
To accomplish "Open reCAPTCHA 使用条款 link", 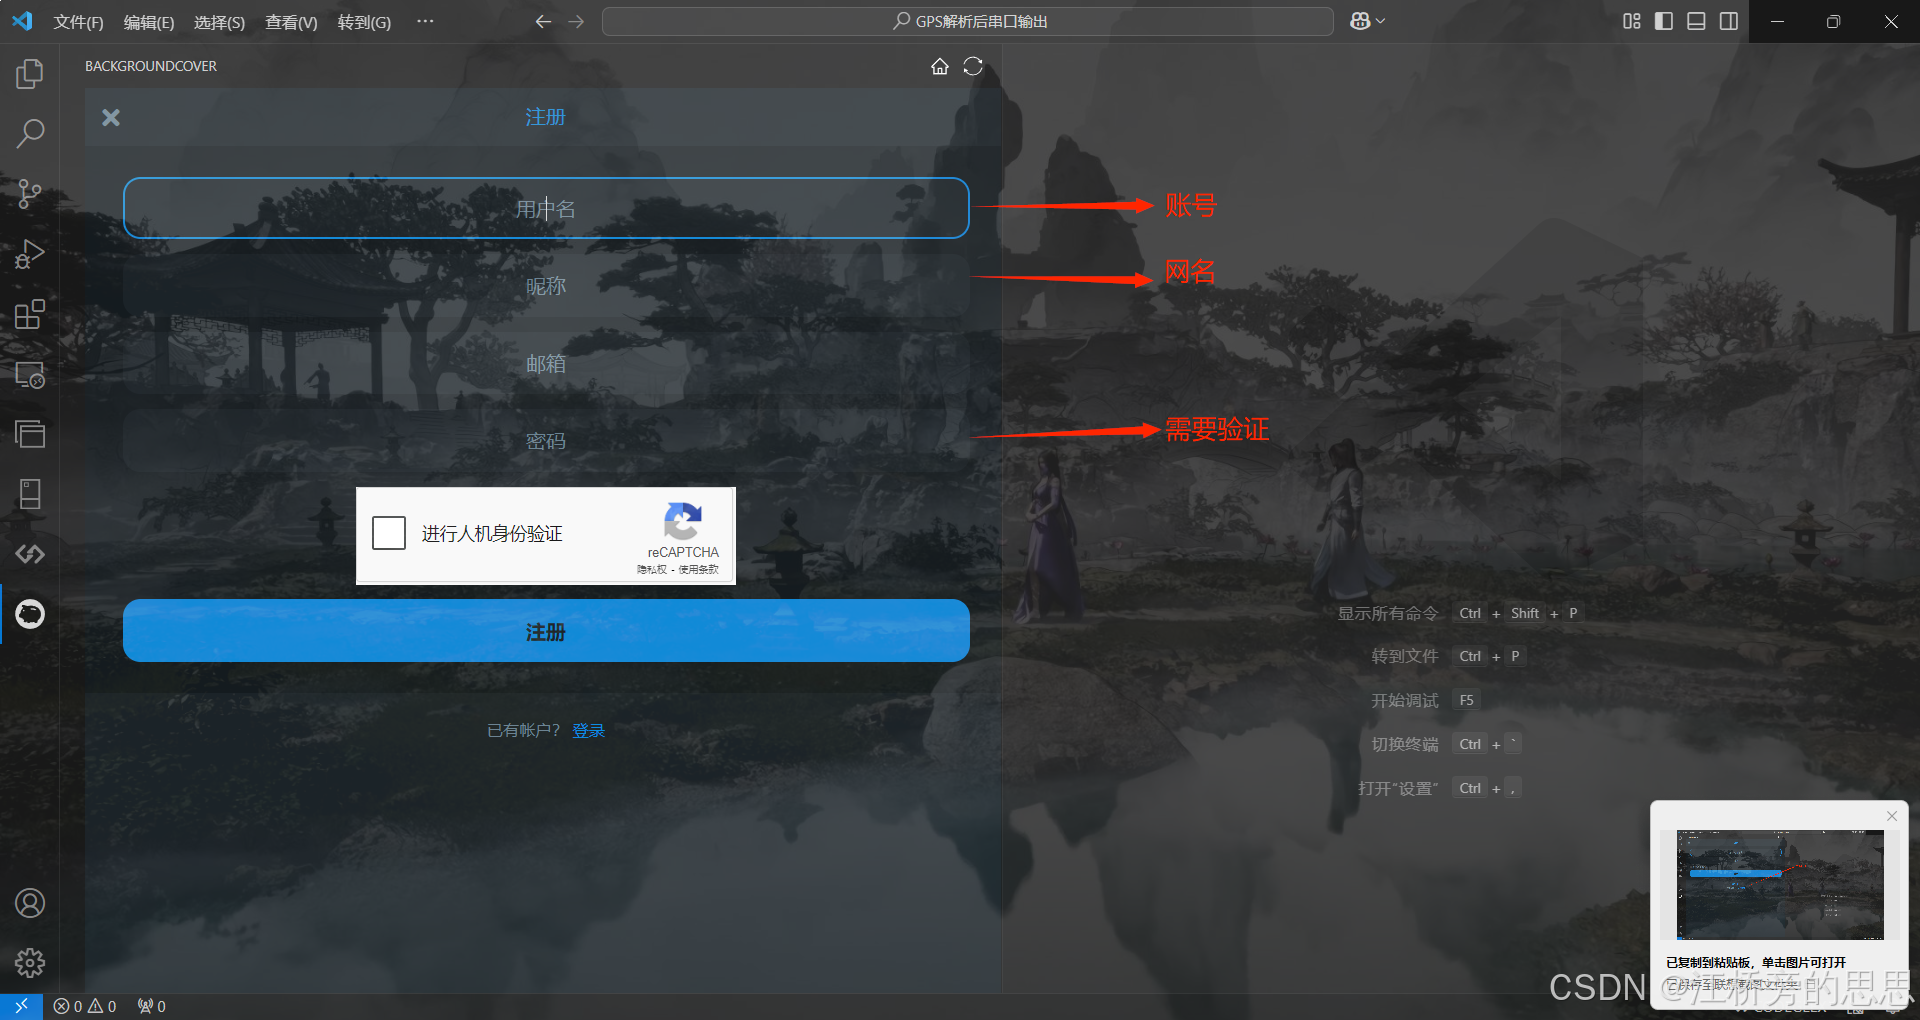I will coord(698,569).
